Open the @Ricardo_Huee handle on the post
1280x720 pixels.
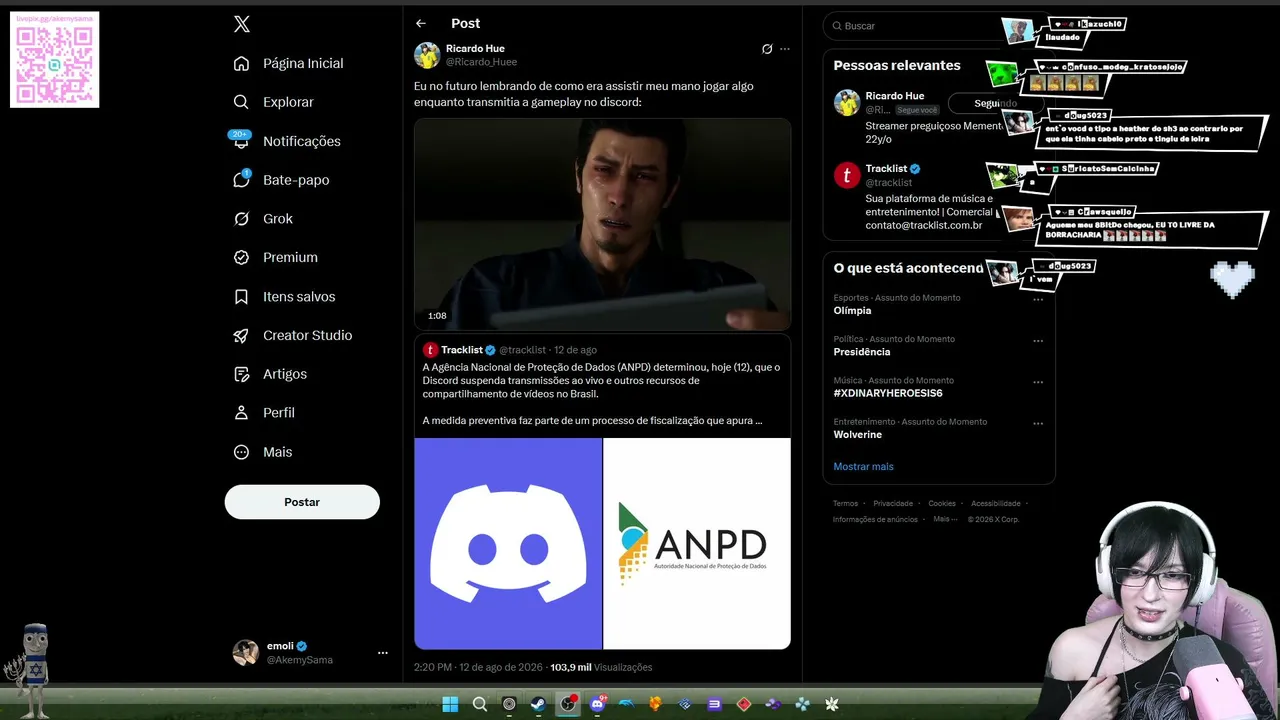click(481, 62)
